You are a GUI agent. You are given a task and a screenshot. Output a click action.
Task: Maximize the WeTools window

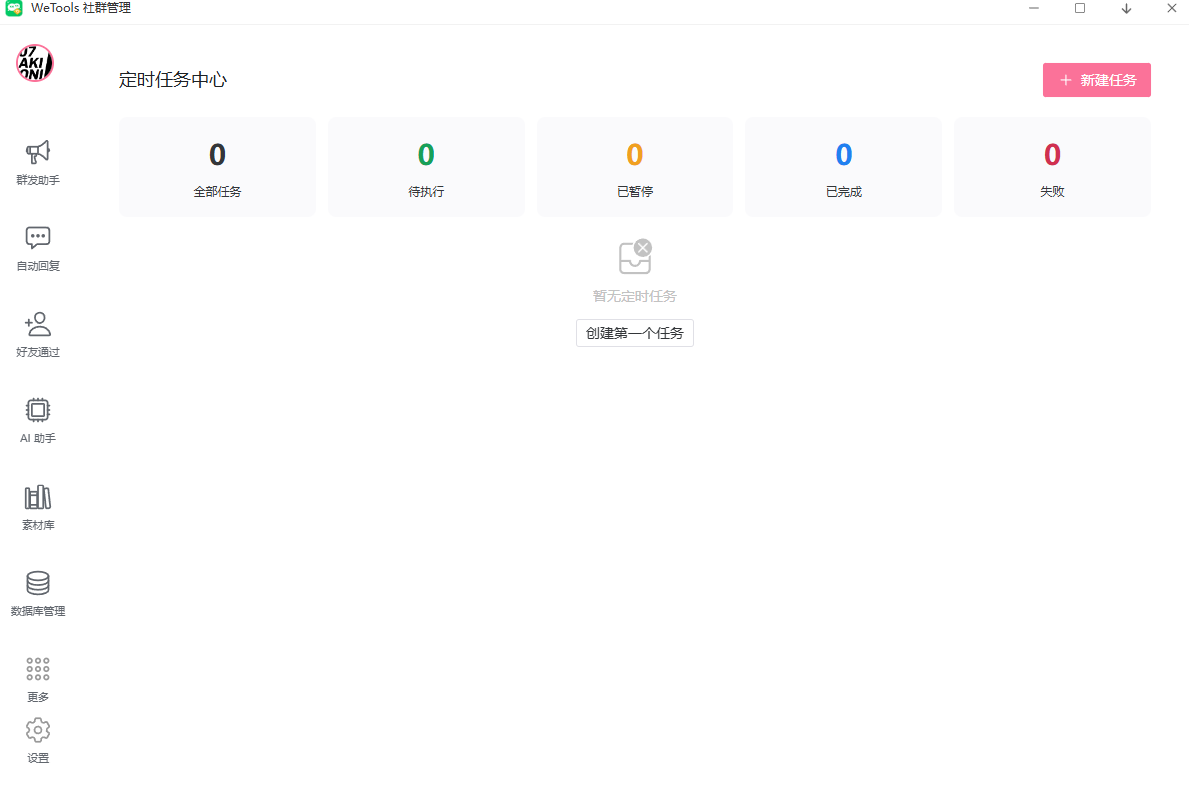(x=1080, y=9)
